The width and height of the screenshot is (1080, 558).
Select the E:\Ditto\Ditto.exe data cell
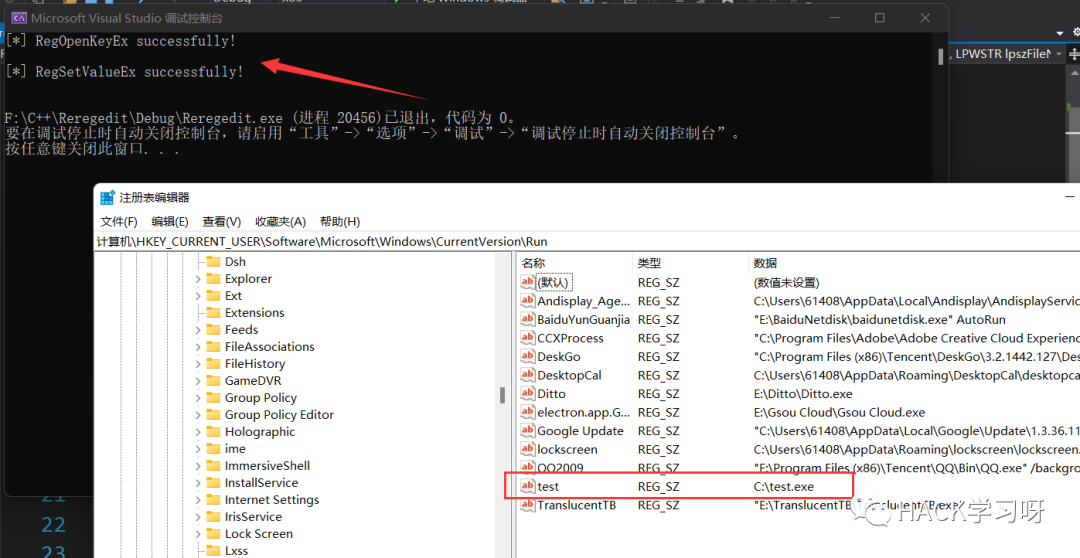pyautogui.click(x=803, y=394)
